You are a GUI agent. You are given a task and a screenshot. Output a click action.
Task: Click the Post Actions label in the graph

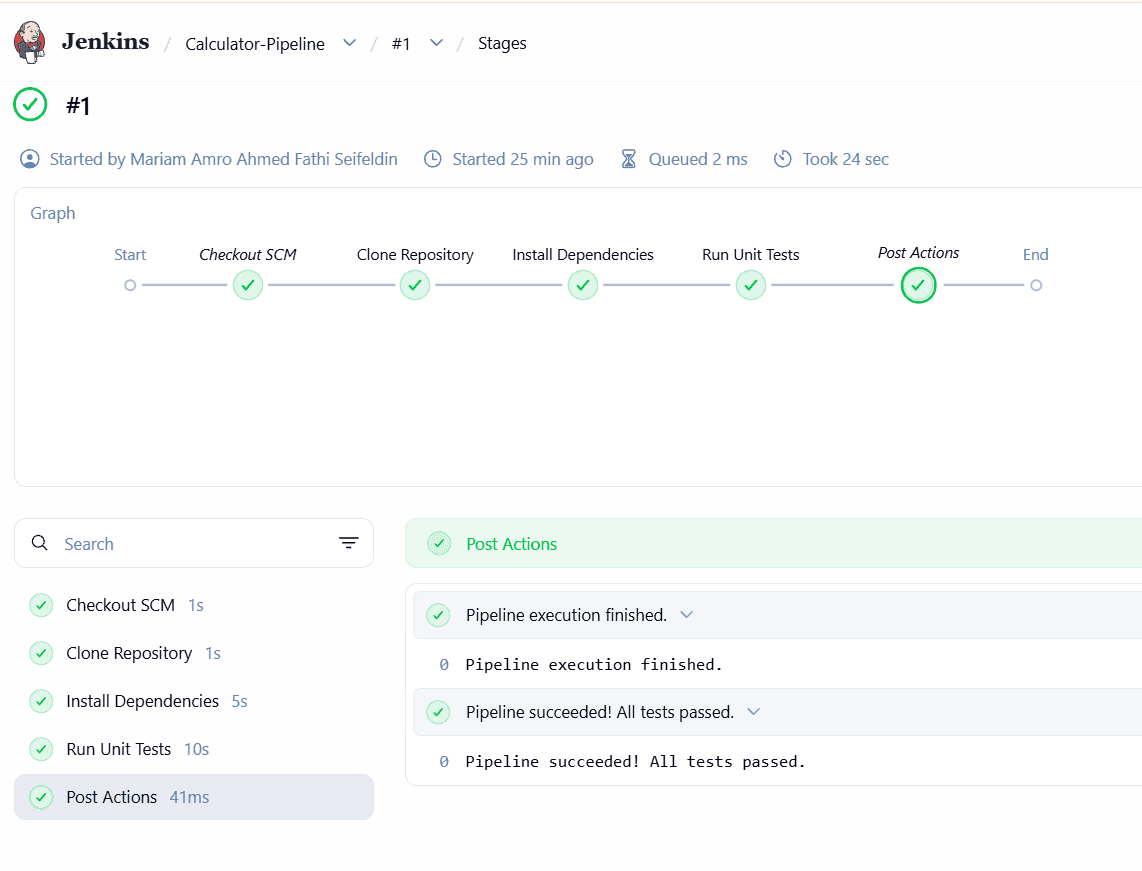point(918,253)
